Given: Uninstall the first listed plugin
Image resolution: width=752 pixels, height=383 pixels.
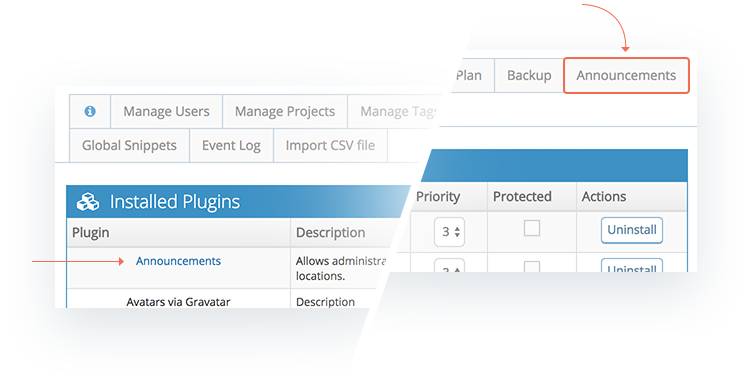Looking at the screenshot, I should [632, 230].
